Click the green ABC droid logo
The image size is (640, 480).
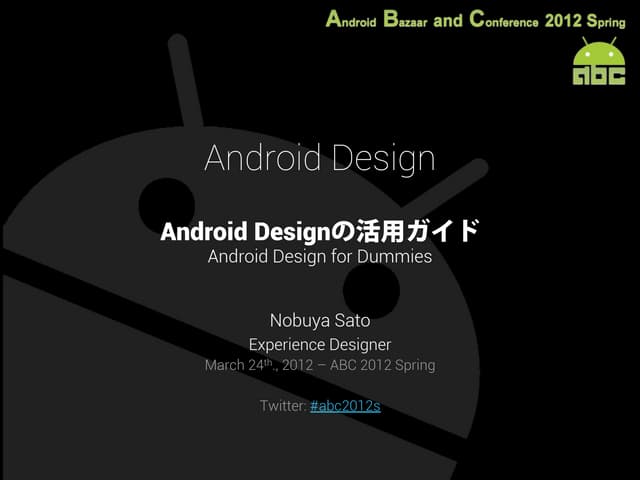(598, 61)
